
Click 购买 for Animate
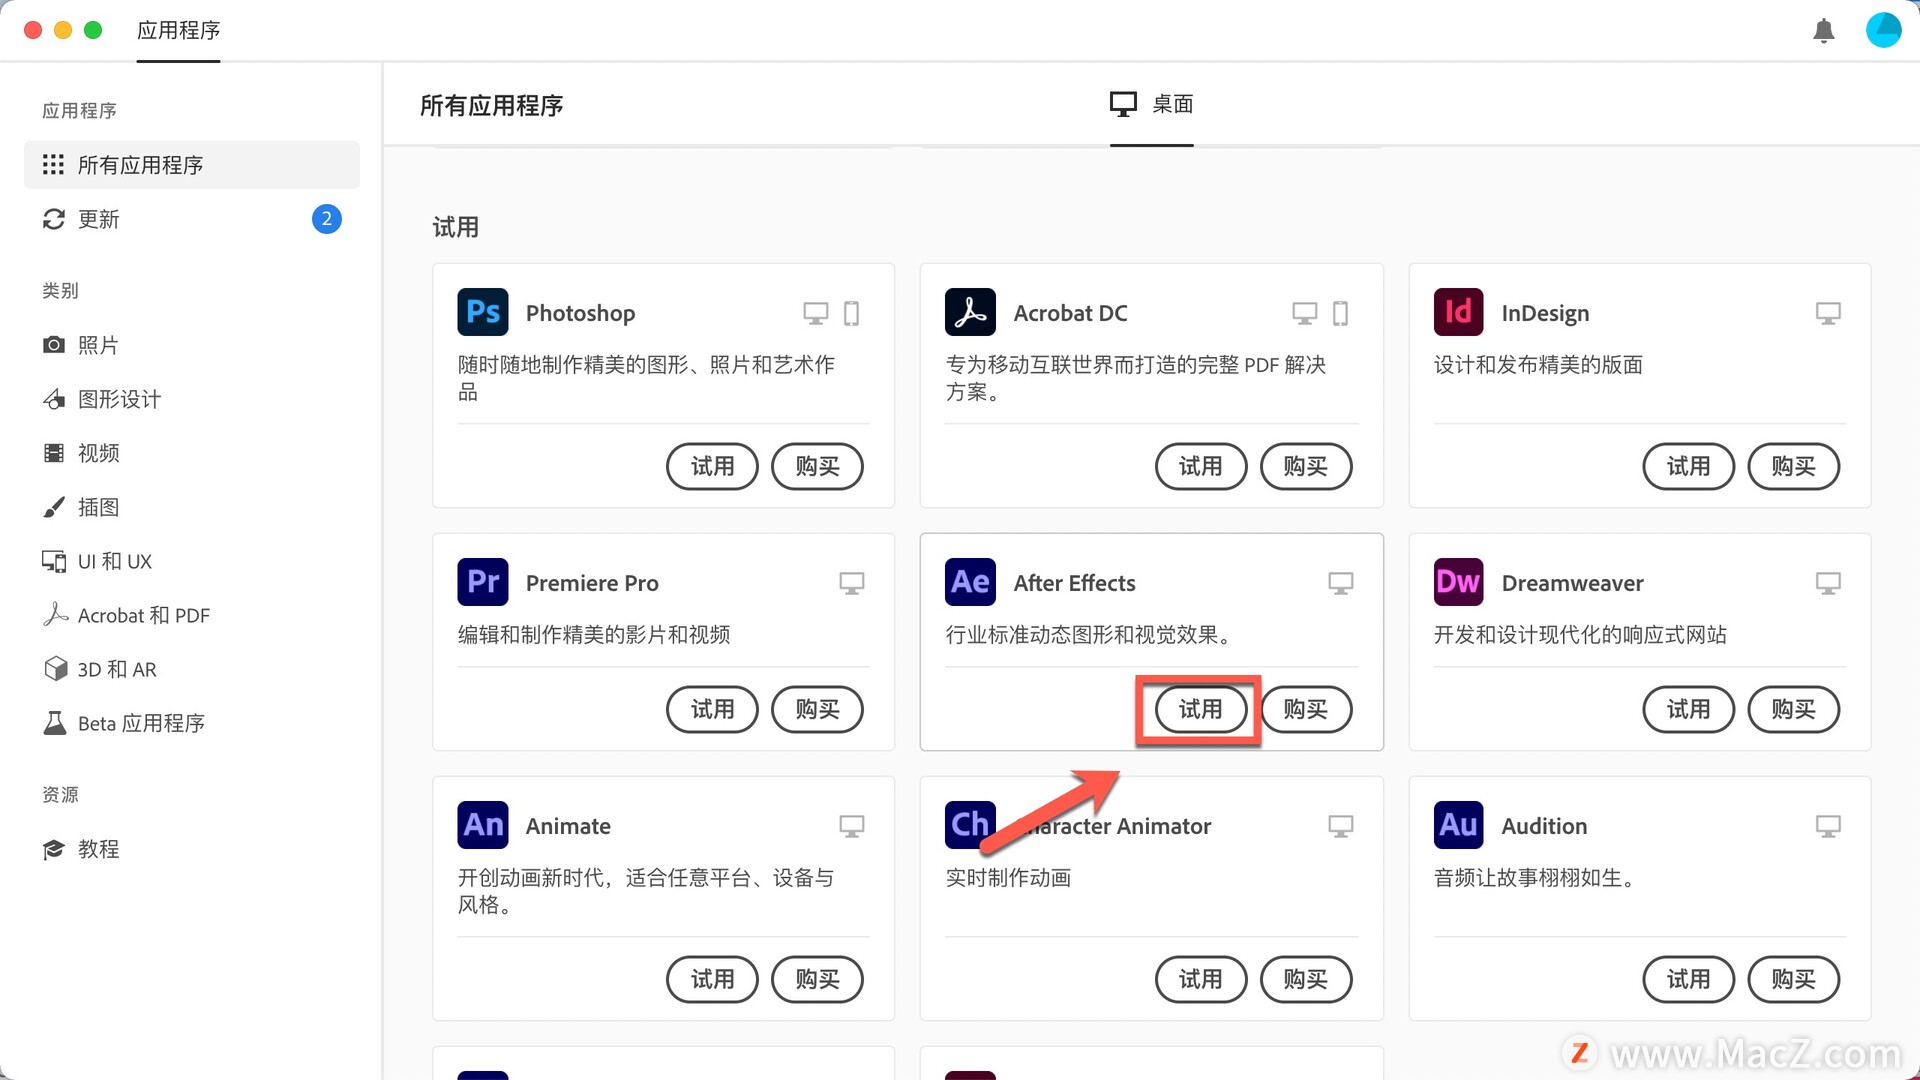817,980
